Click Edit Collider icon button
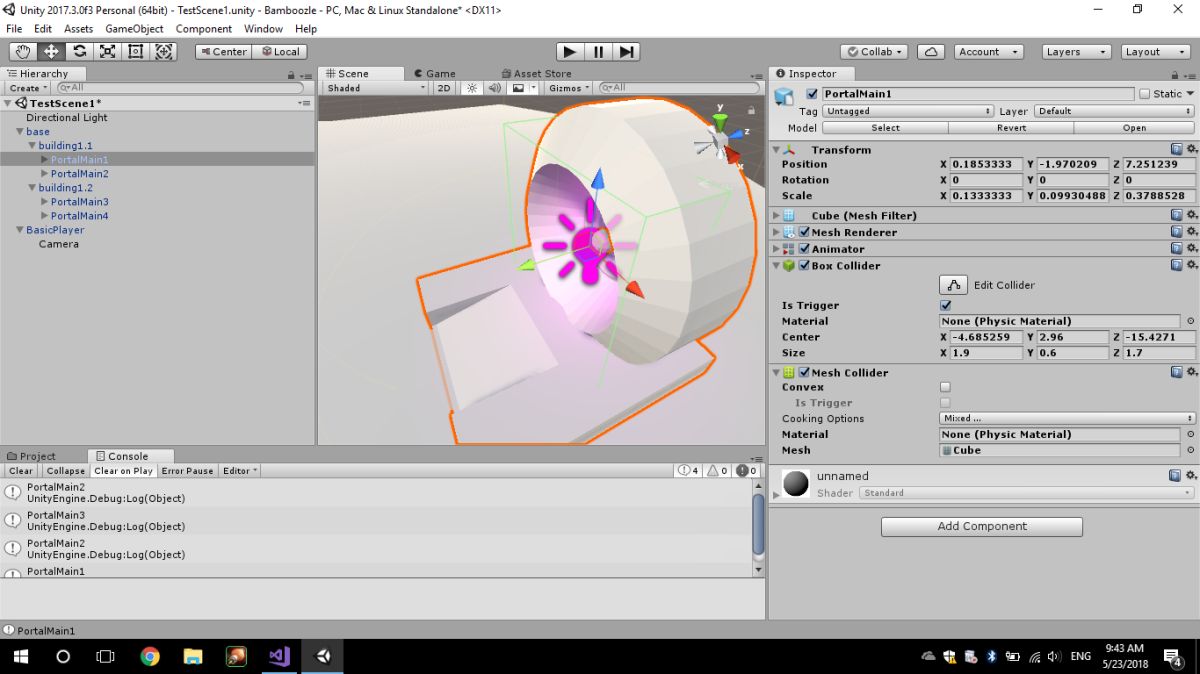This screenshot has width=1200, height=674. pyautogui.click(x=954, y=285)
